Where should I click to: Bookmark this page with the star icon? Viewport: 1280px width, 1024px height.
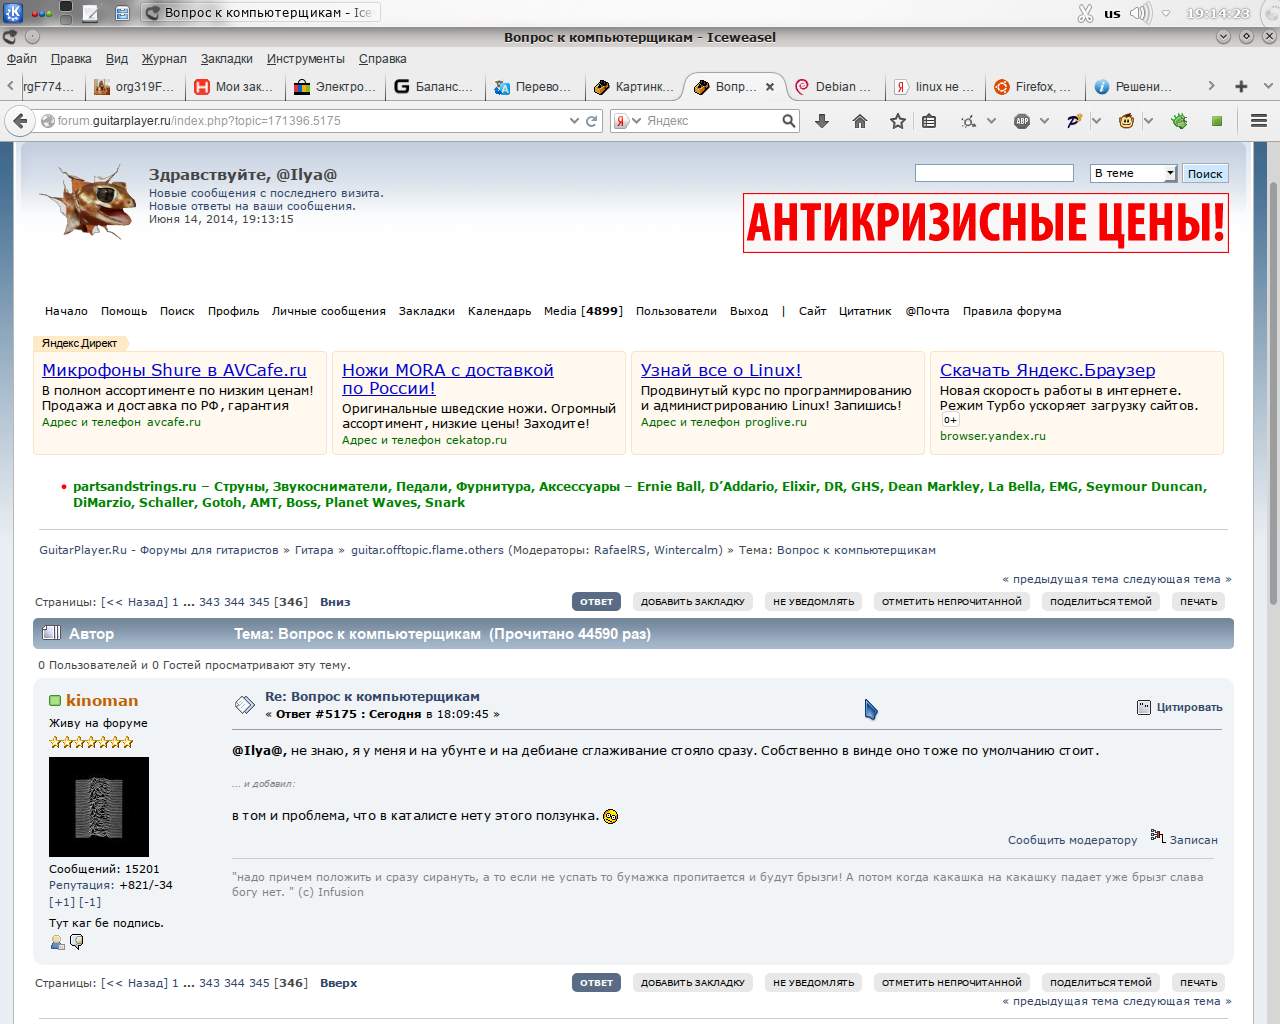click(x=898, y=121)
